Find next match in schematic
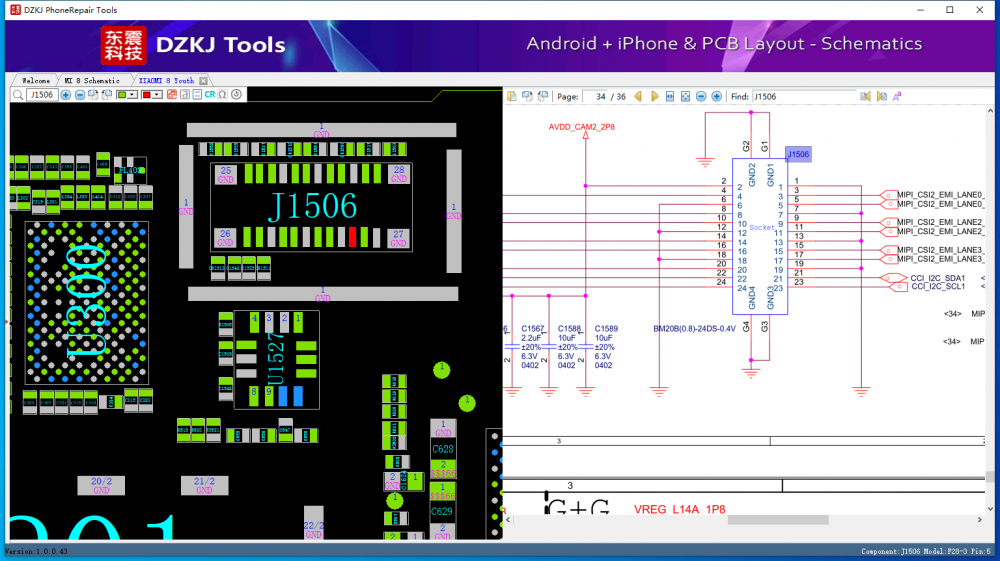 click(881, 97)
